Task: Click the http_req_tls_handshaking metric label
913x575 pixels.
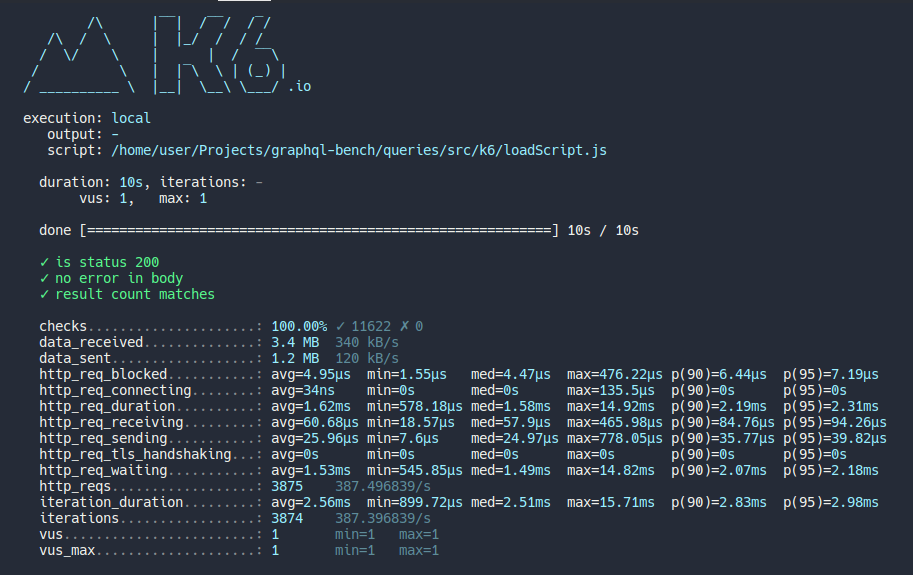Action: point(135,455)
